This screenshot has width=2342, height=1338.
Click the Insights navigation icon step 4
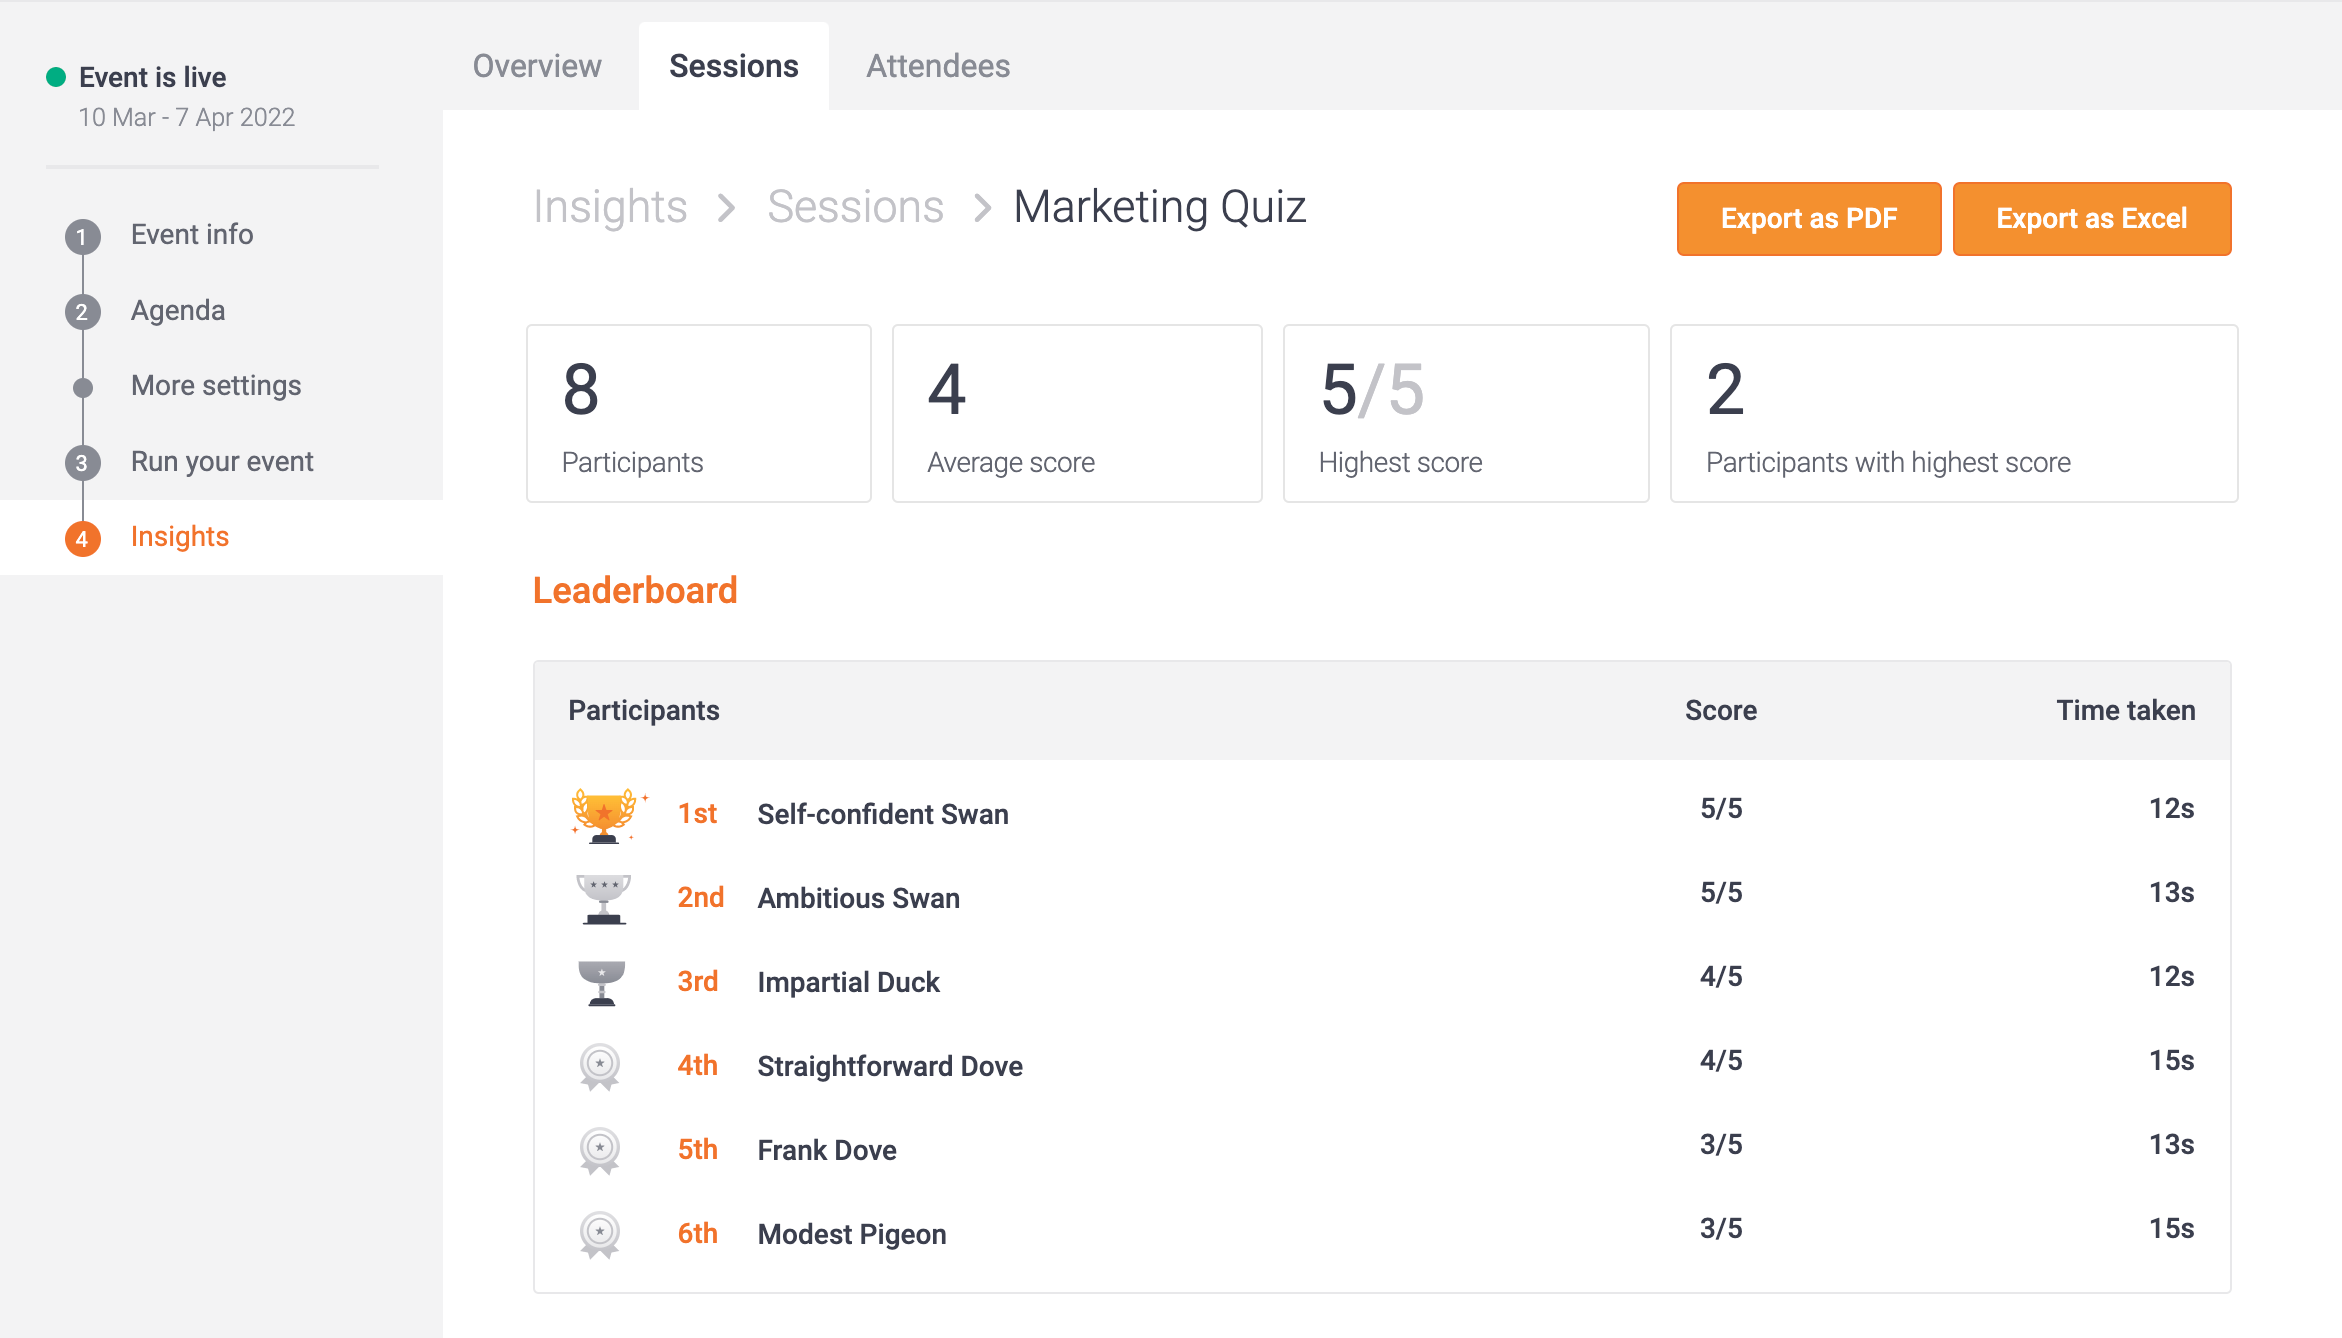click(84, 537)
